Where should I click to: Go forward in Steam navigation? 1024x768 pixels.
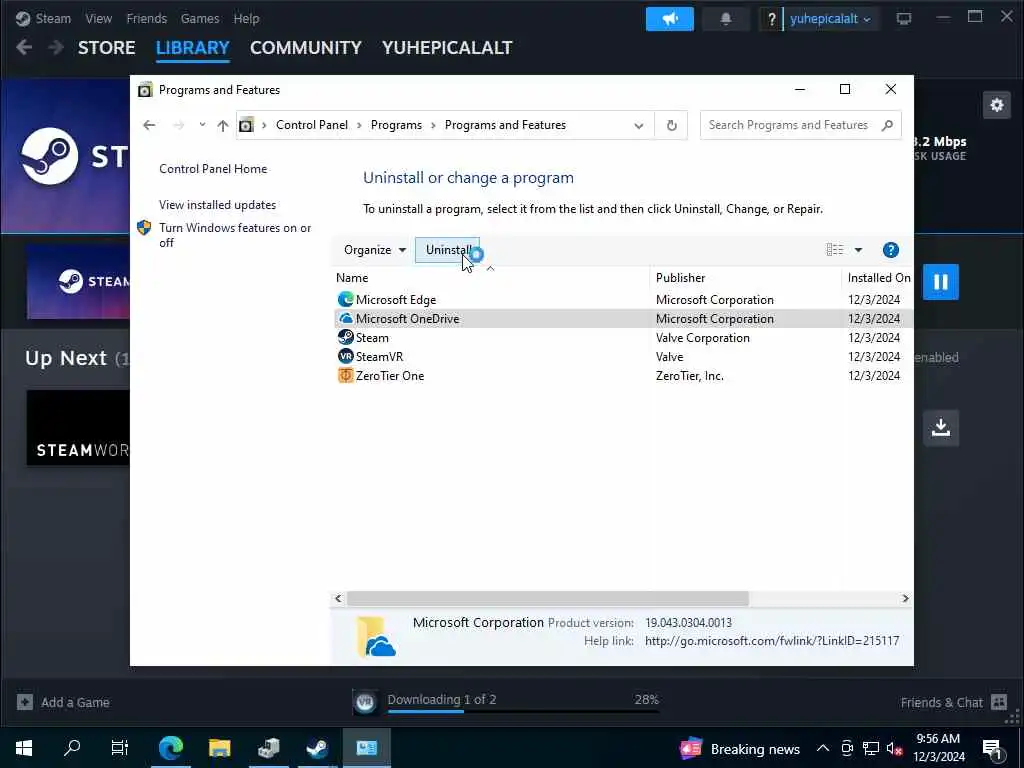click(x=56, y=47)
